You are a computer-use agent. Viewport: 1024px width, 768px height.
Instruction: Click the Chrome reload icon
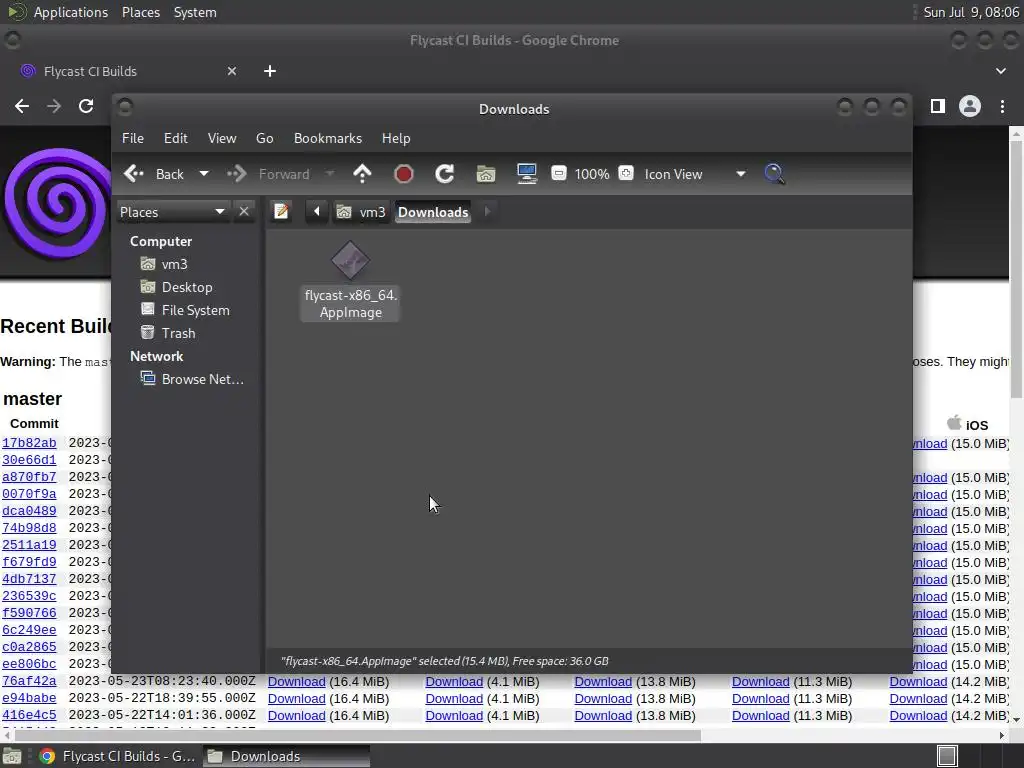click(86, 106)
